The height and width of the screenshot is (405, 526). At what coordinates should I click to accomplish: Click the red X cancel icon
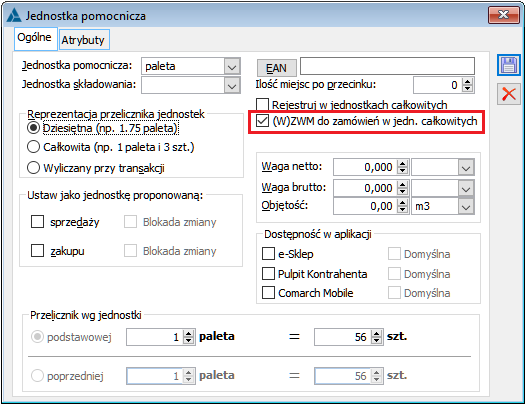509,94
